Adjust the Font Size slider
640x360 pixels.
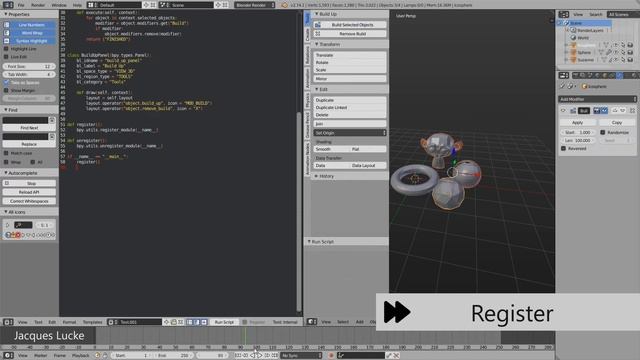[29, 66]
